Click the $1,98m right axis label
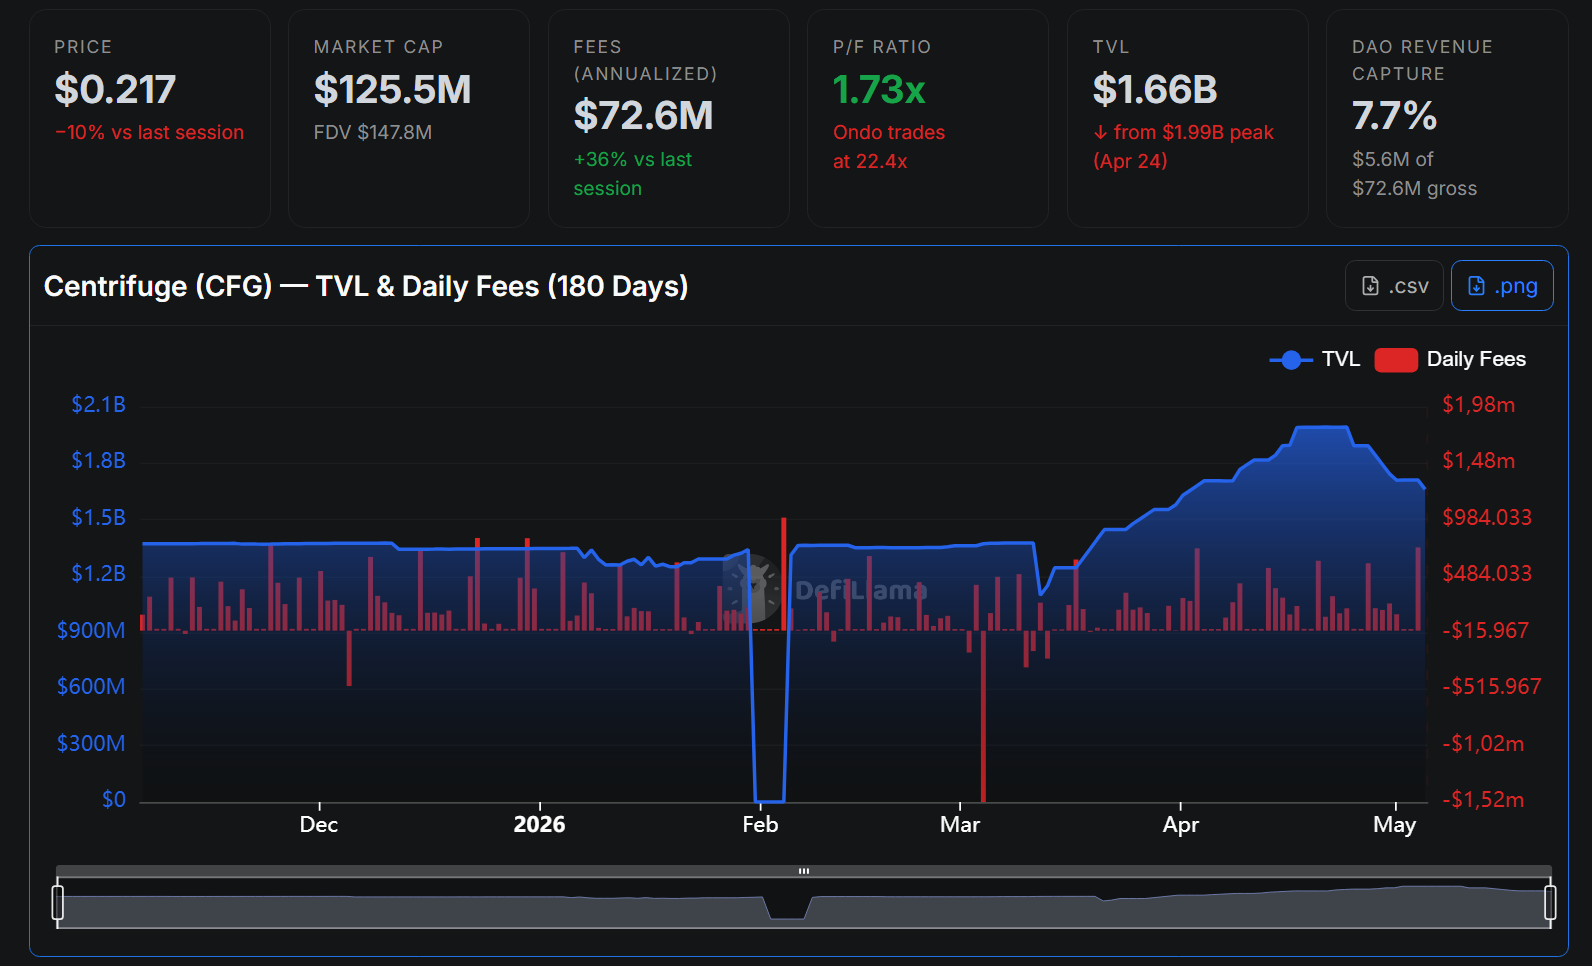1592x966 pixels. (x=1478, y=405)
